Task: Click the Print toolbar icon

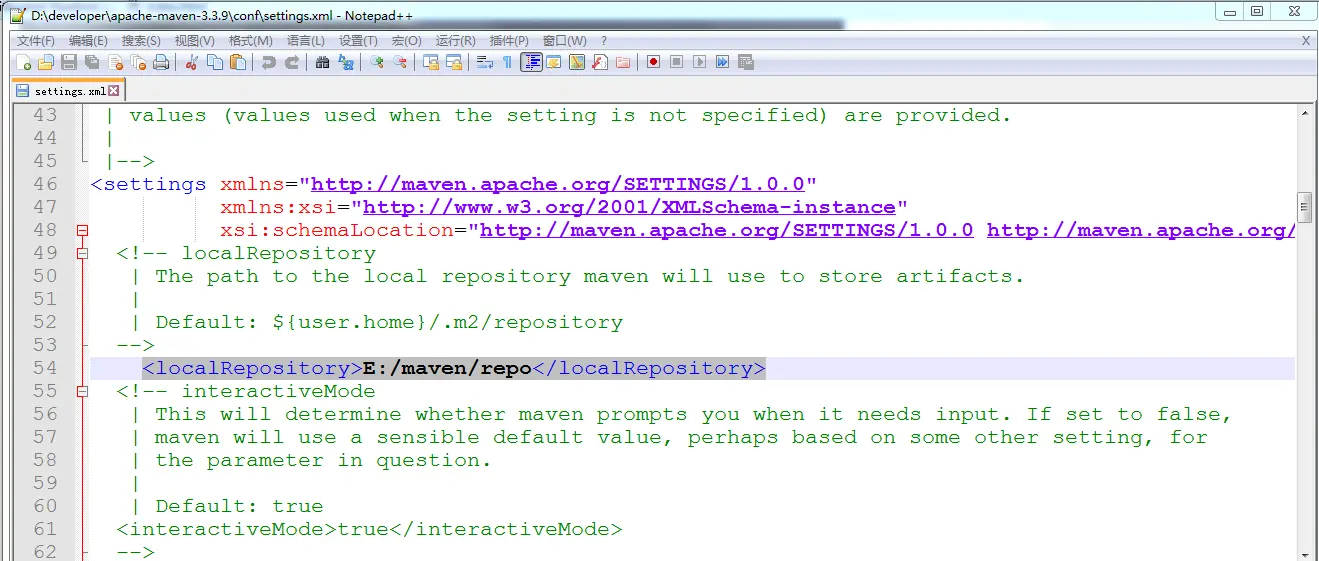Action: click(x=161, y=62)
